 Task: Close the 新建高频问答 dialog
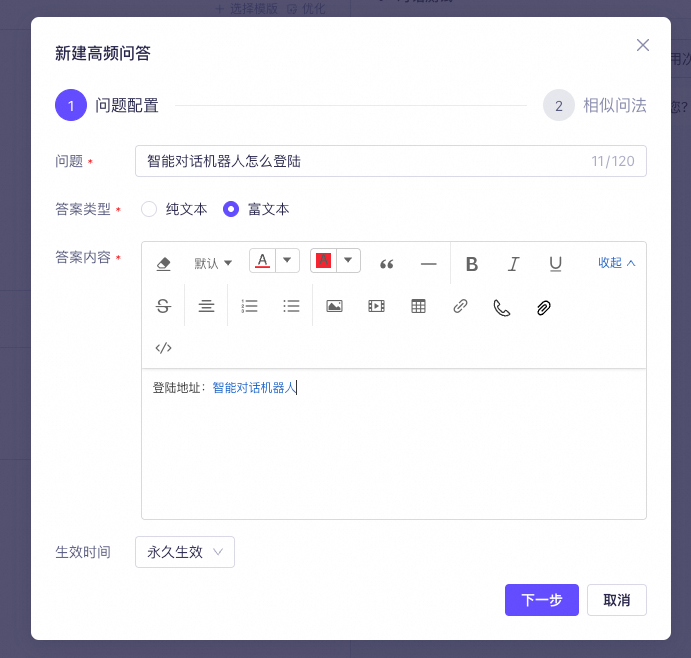[x=643, y=45]
